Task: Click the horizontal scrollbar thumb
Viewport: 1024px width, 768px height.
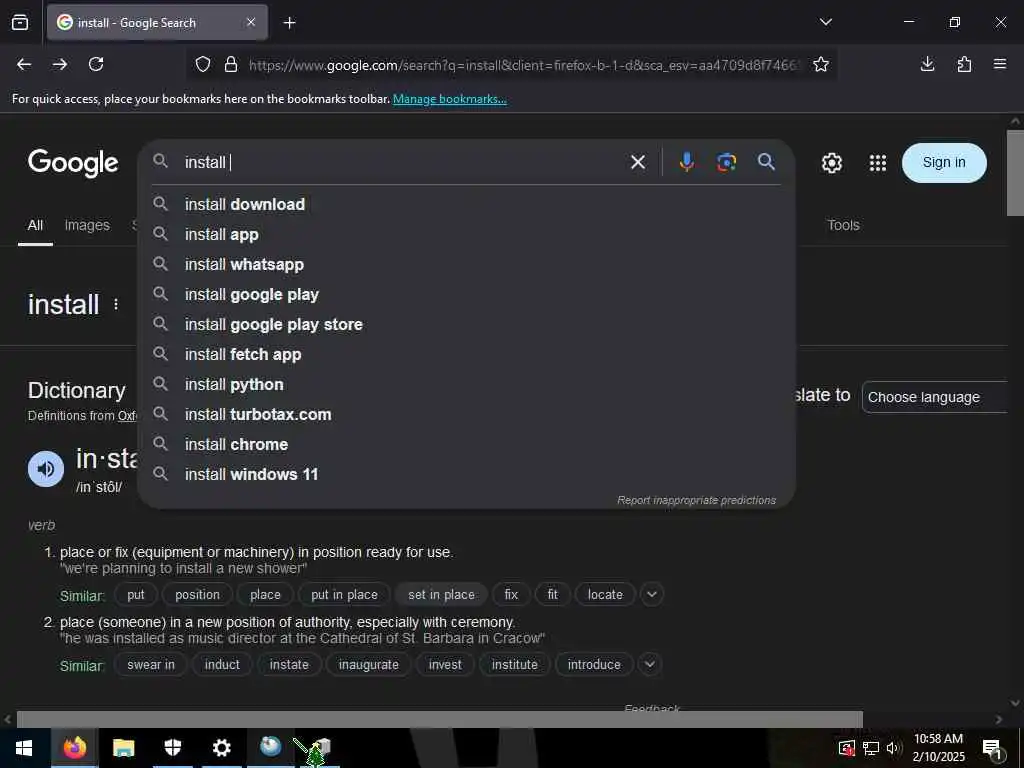Action: pos(440,719)
